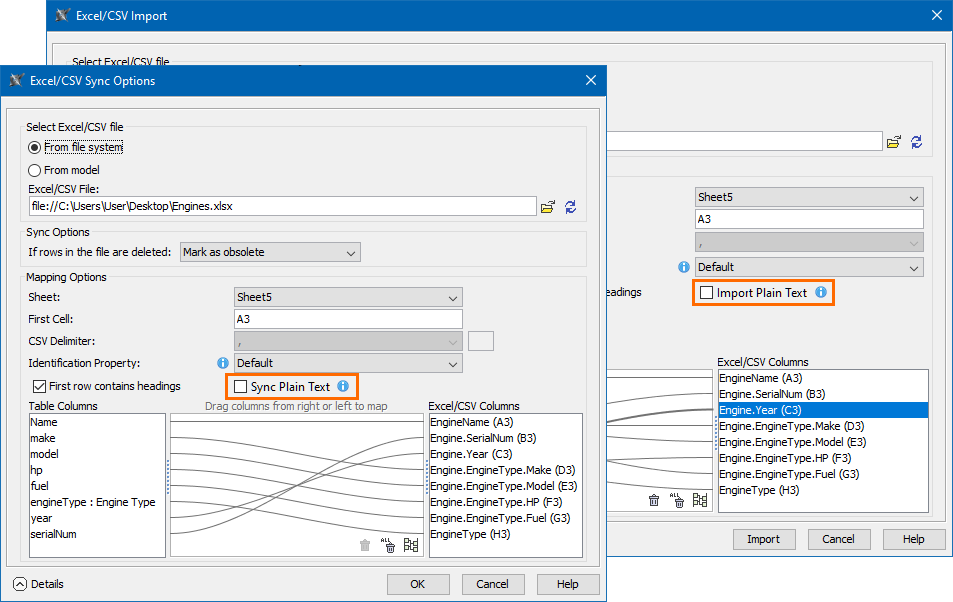
Task: Open Identification Property Default dropdown
Action: point(348,363)
